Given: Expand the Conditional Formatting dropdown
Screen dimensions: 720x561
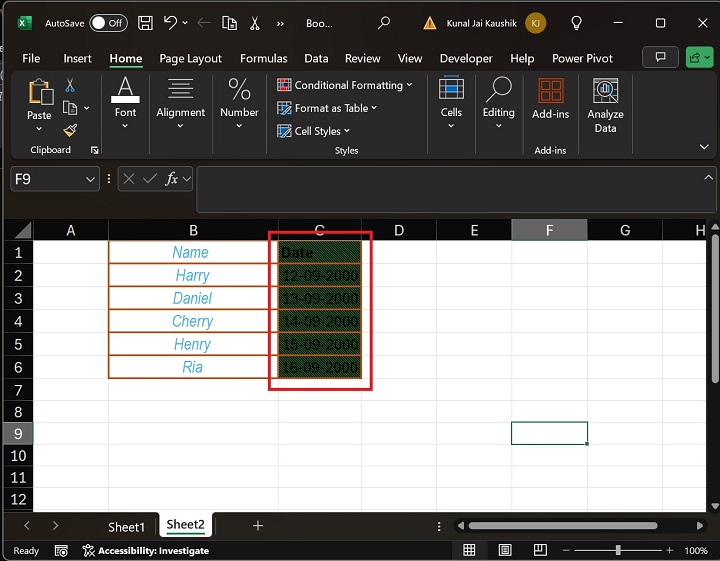Looking at the screenshot, I should coord(348,85).
